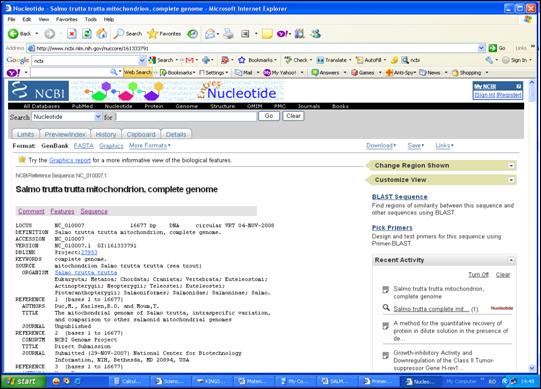Viewport: 541px width, 389px height.
Task: Select Protein in the NCBI black navigation bar
Action: tap(154, 106)
